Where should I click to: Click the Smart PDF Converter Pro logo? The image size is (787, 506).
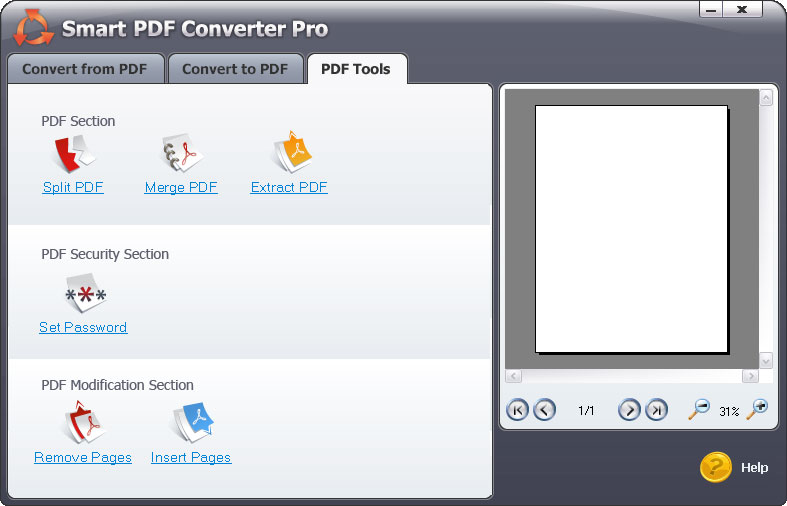tap(33, 28)
